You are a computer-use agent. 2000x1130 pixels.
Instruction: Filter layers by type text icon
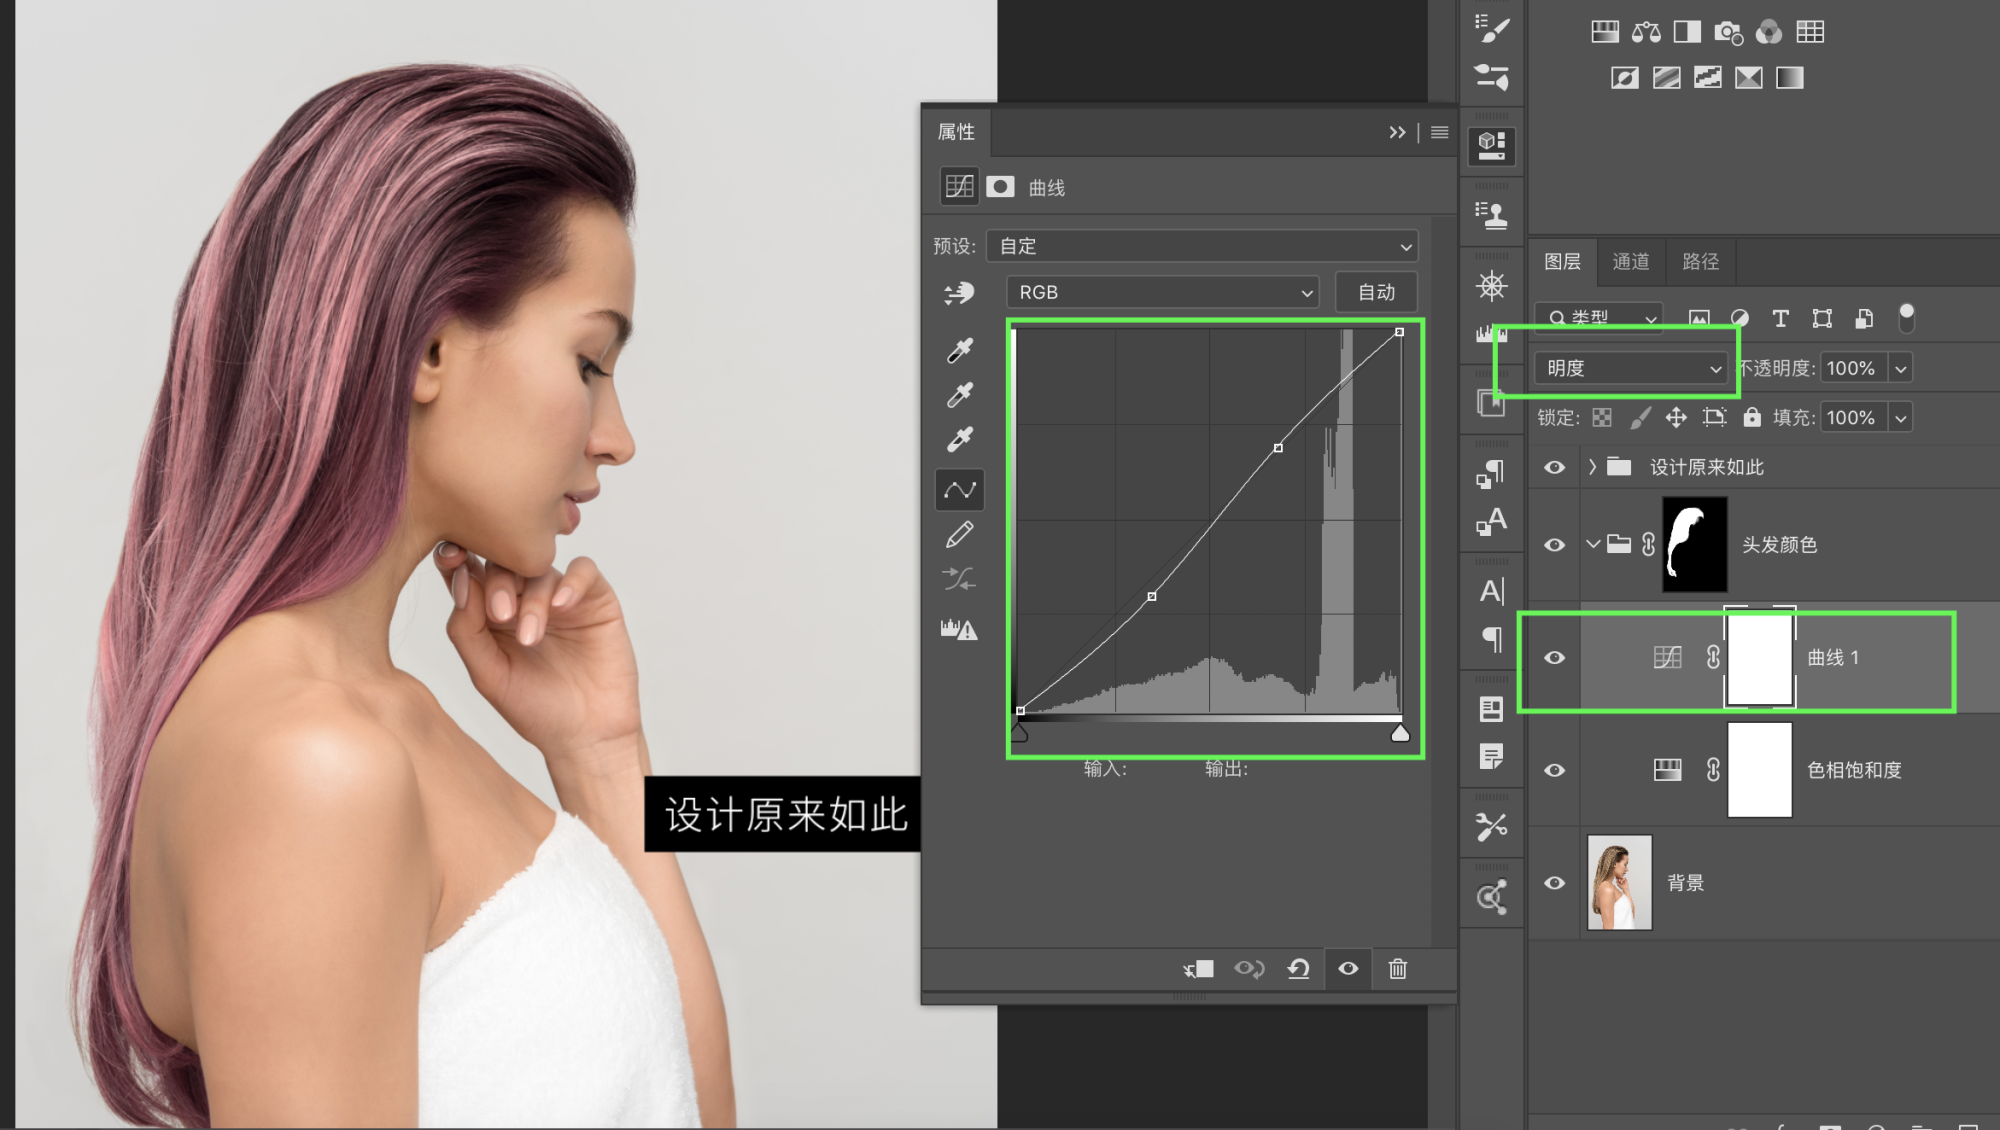(x=1781, y=319)
